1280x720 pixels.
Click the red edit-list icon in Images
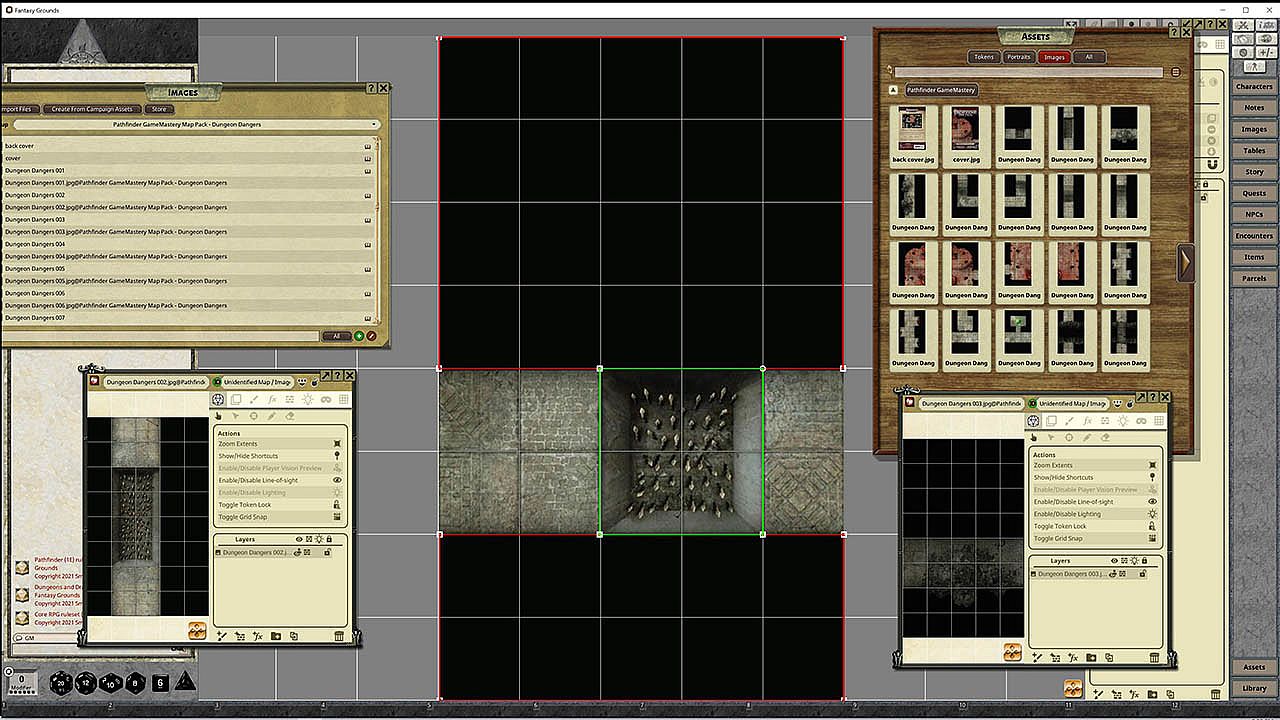pyautogui.click(x=371, y=336)
